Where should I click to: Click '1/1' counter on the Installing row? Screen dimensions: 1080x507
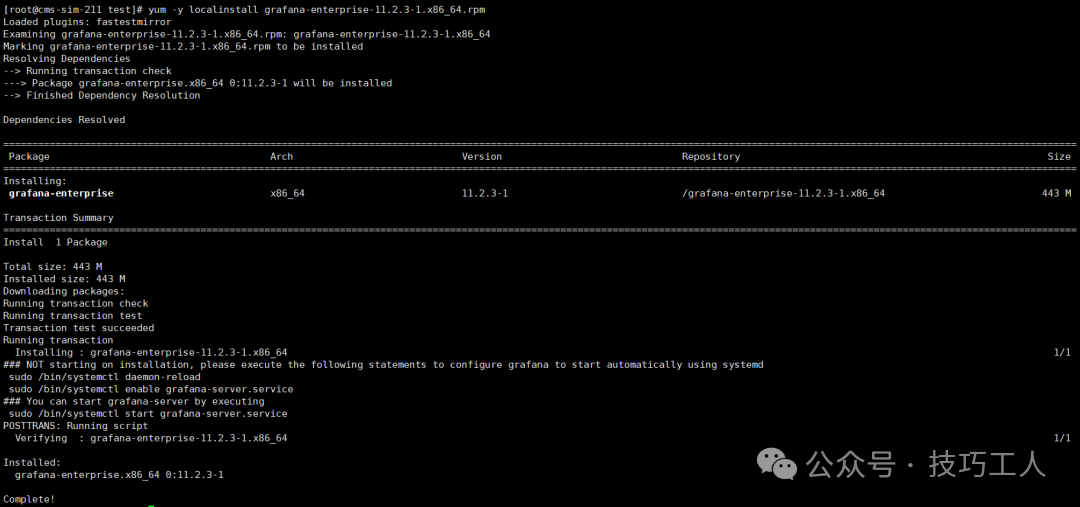1062,353
